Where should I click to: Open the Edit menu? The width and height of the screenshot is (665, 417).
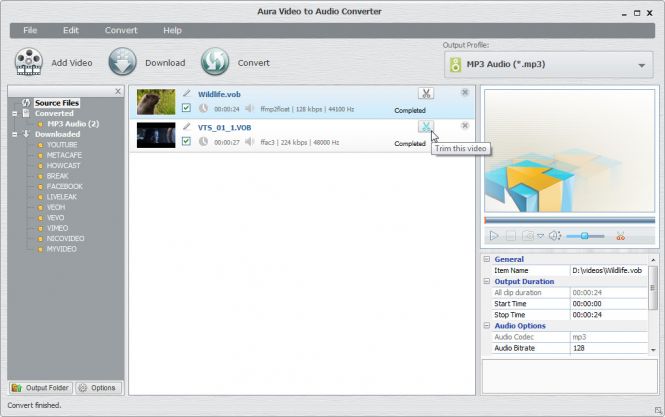(x=71, y=30)
